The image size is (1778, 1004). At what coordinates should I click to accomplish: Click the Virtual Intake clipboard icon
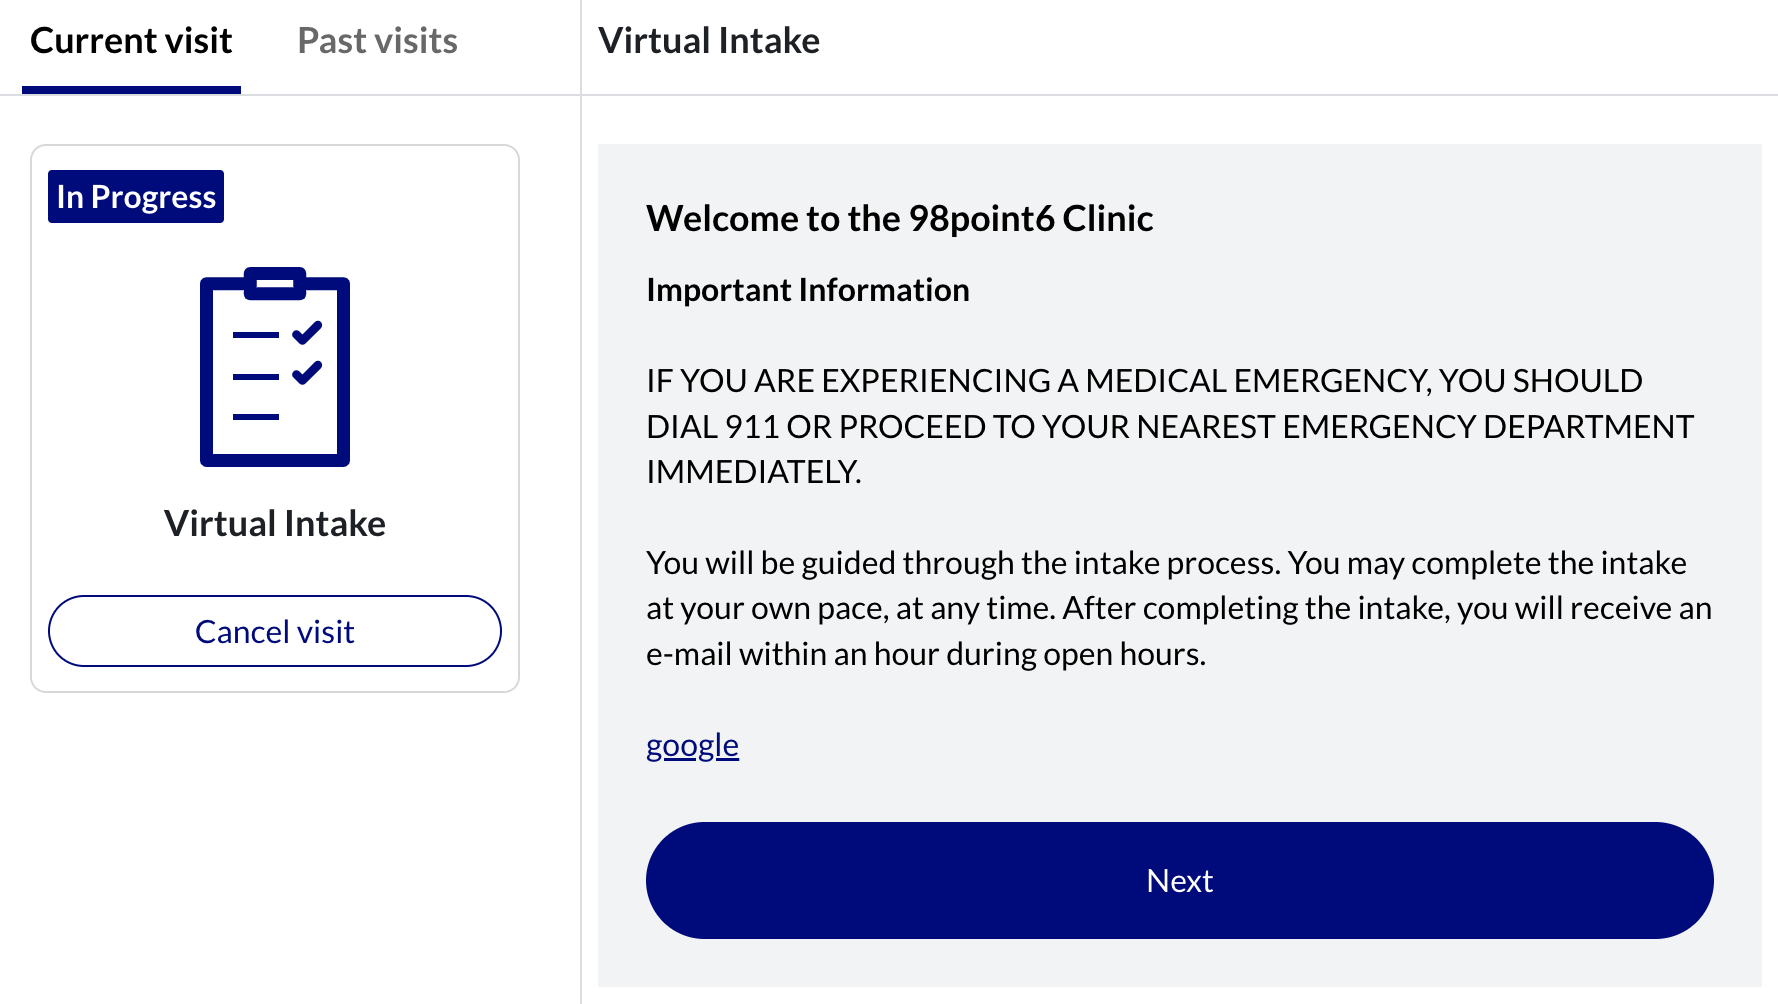(275, 367)
